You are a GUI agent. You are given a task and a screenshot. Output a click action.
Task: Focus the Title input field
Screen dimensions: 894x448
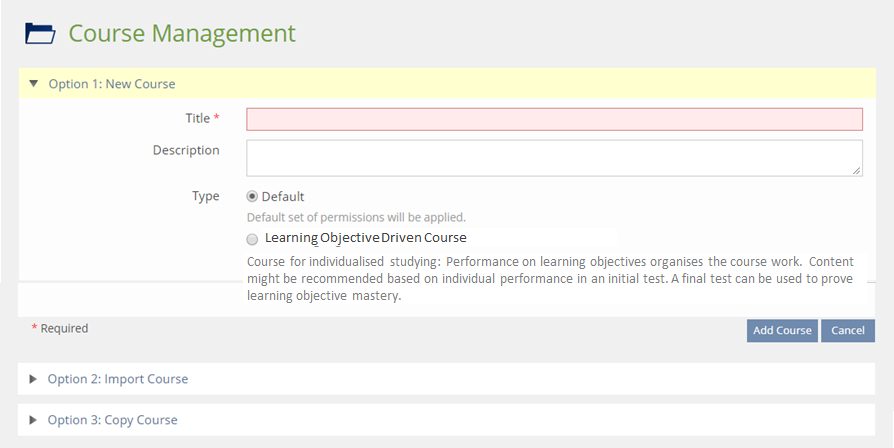coord(554,119)
